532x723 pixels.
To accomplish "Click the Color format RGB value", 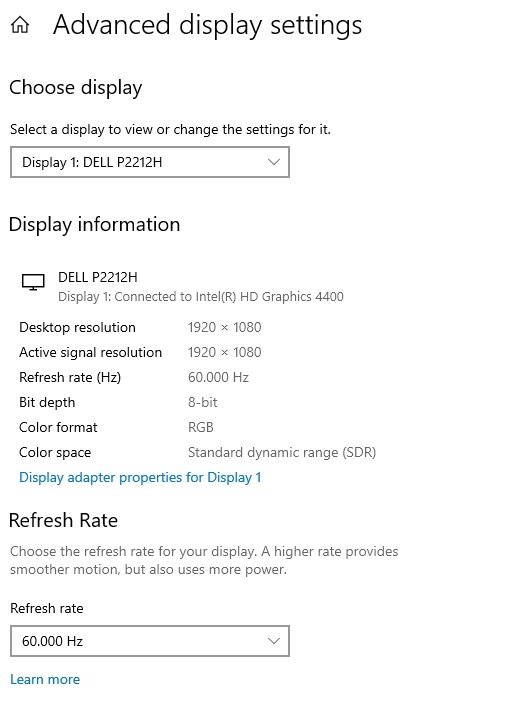I will [x=201, y=427].
